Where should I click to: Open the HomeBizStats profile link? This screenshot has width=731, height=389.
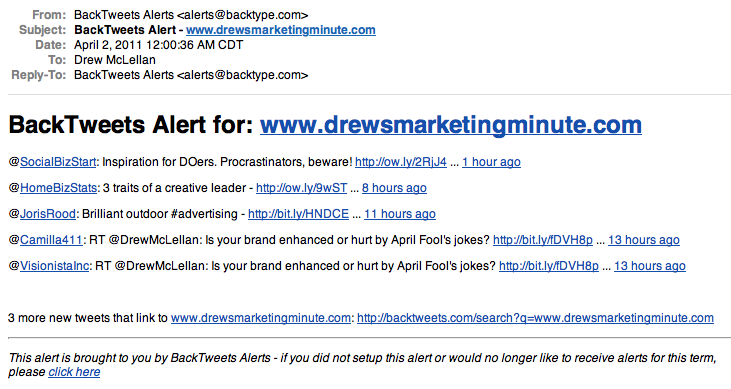[58, 188]
